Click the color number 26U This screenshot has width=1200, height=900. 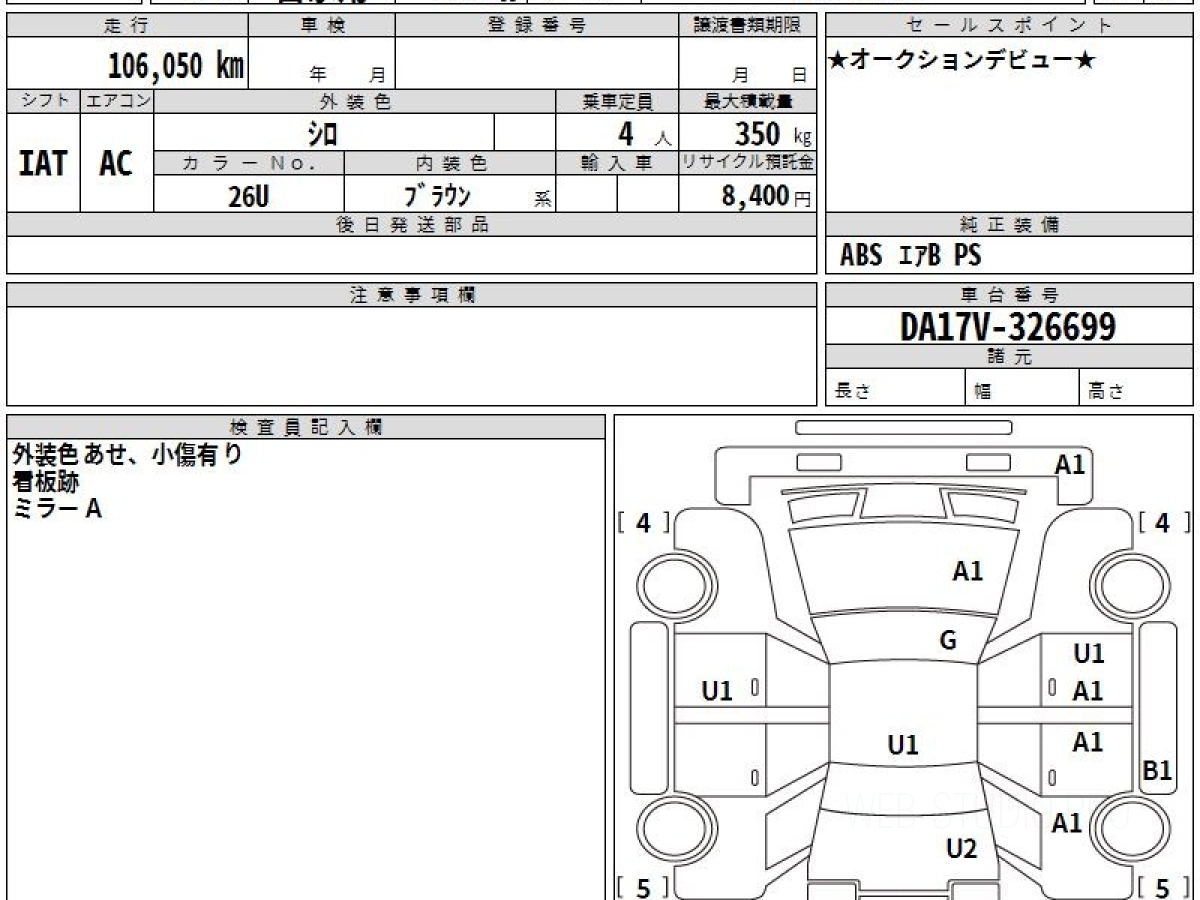click(248, 197)
